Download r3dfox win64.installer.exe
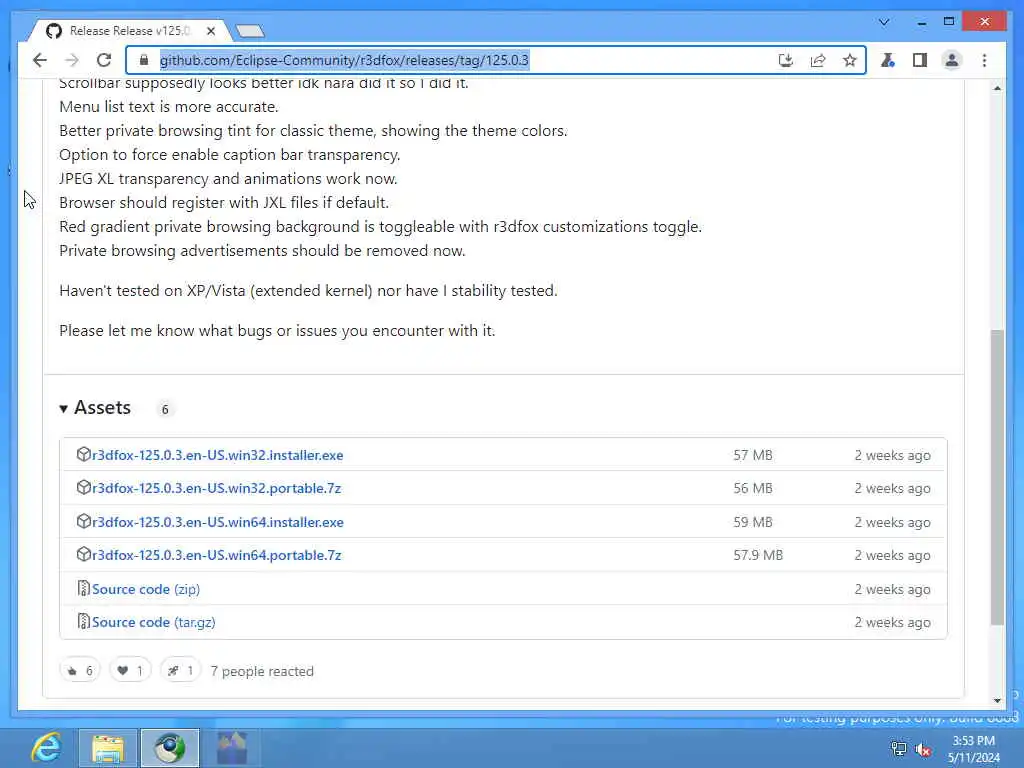The image size is (1024, 768). tap(217, 522)
